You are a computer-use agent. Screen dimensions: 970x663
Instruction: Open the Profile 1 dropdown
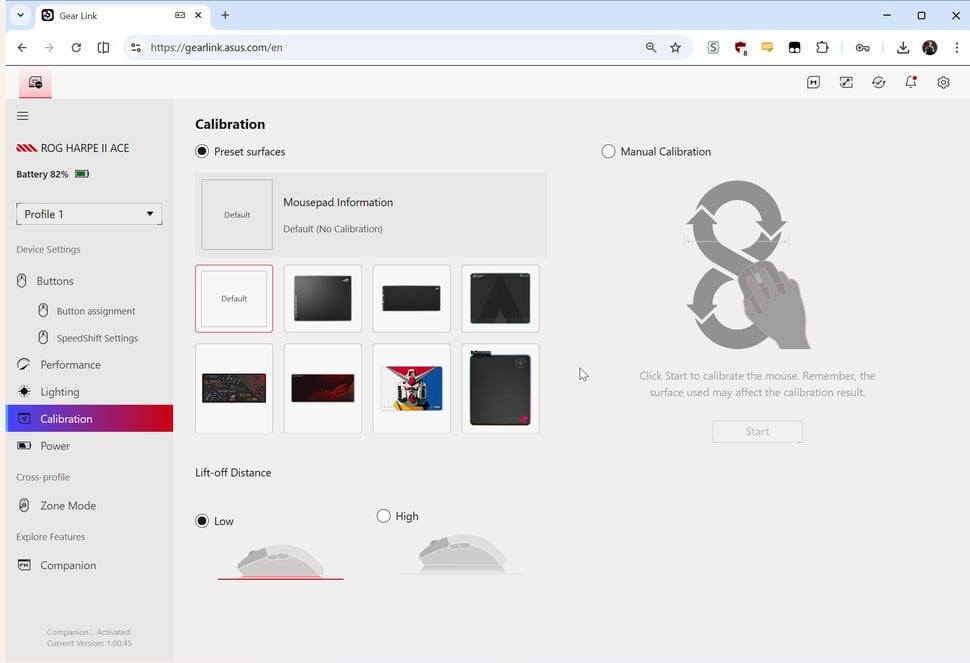pos(89,214)
